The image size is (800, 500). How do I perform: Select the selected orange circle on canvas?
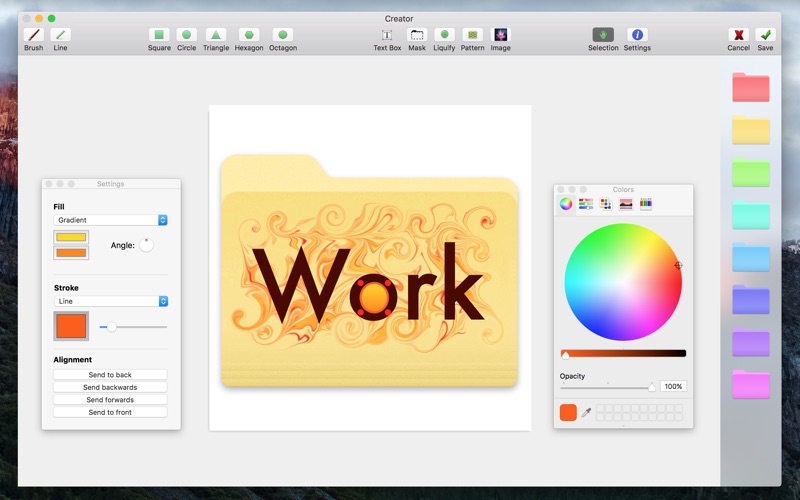(374, 296)
